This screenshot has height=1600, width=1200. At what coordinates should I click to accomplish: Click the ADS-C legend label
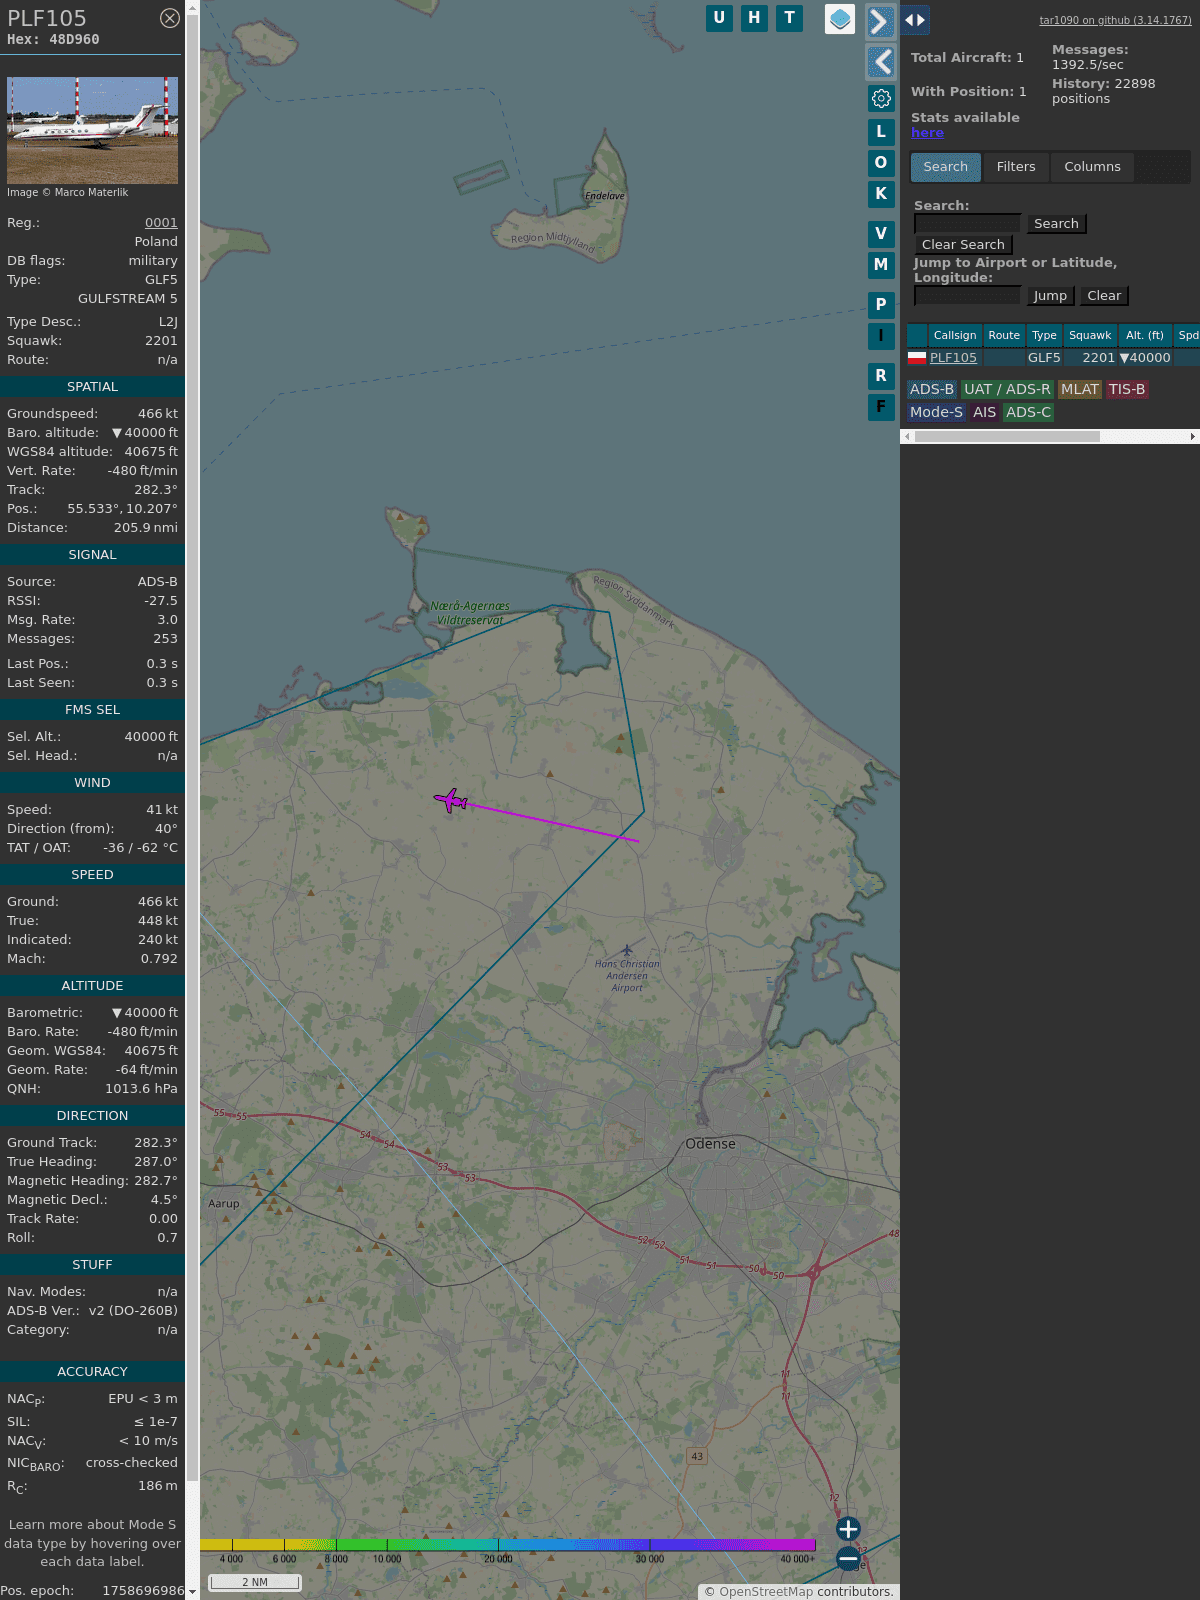pos(1028,413)
